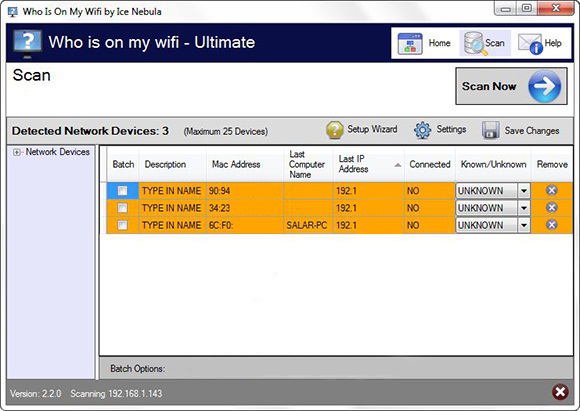Close the Who Is On My Wifi window
Viewport: 580px width, 411px height.
556,9
